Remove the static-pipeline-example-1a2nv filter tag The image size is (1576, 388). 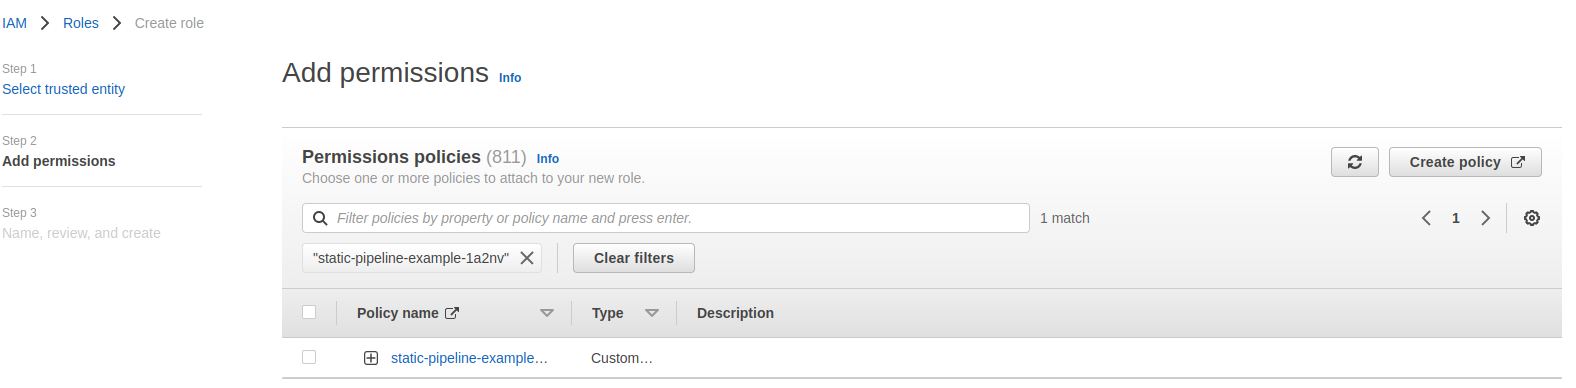(527, 258)
